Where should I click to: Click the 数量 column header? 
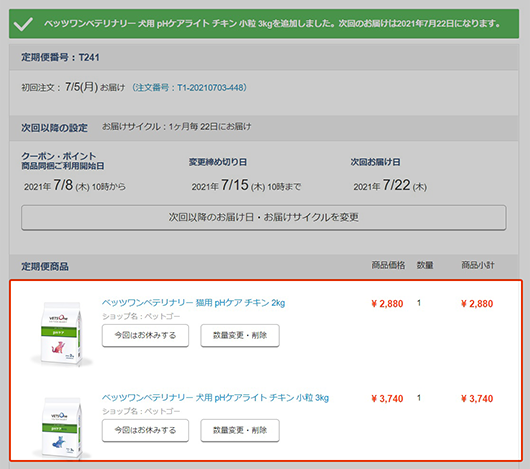425,265
